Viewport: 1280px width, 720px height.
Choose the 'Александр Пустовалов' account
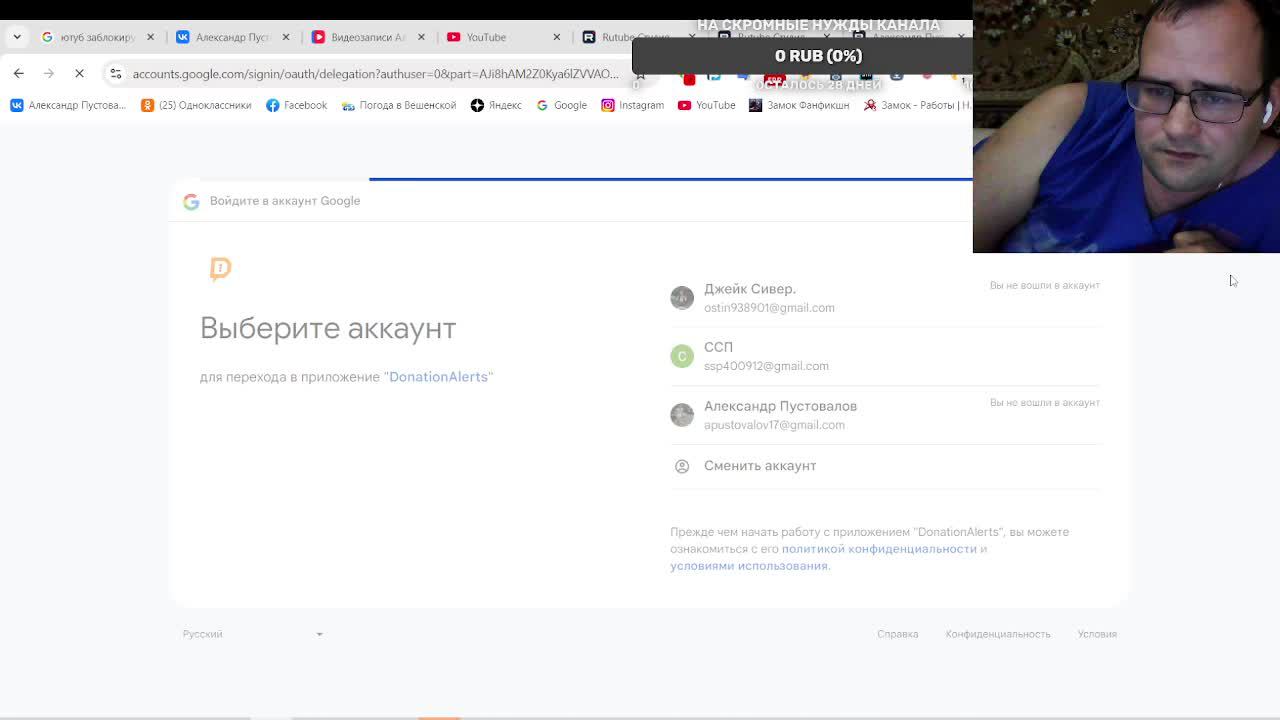pyautogui.click(x=885, y=415)
